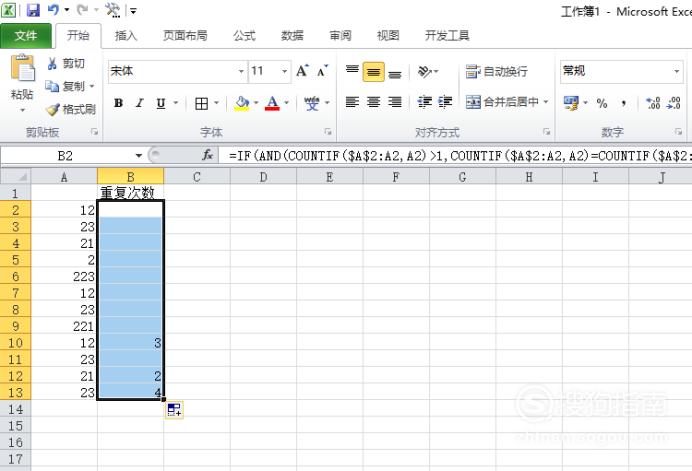Switch to the Data (数据) tab
The width and height of the screenshot is (692, 471).
click(x=292, y=36)
